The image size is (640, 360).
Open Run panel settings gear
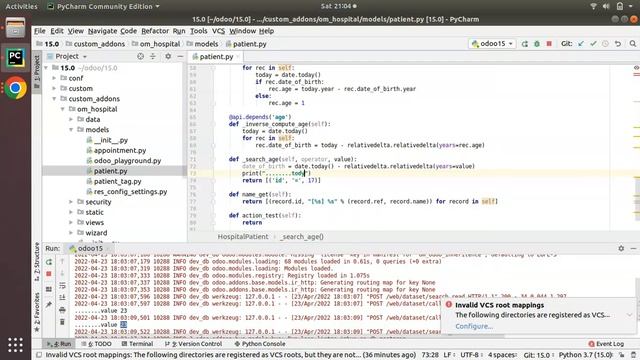click(x=621, y=248)
